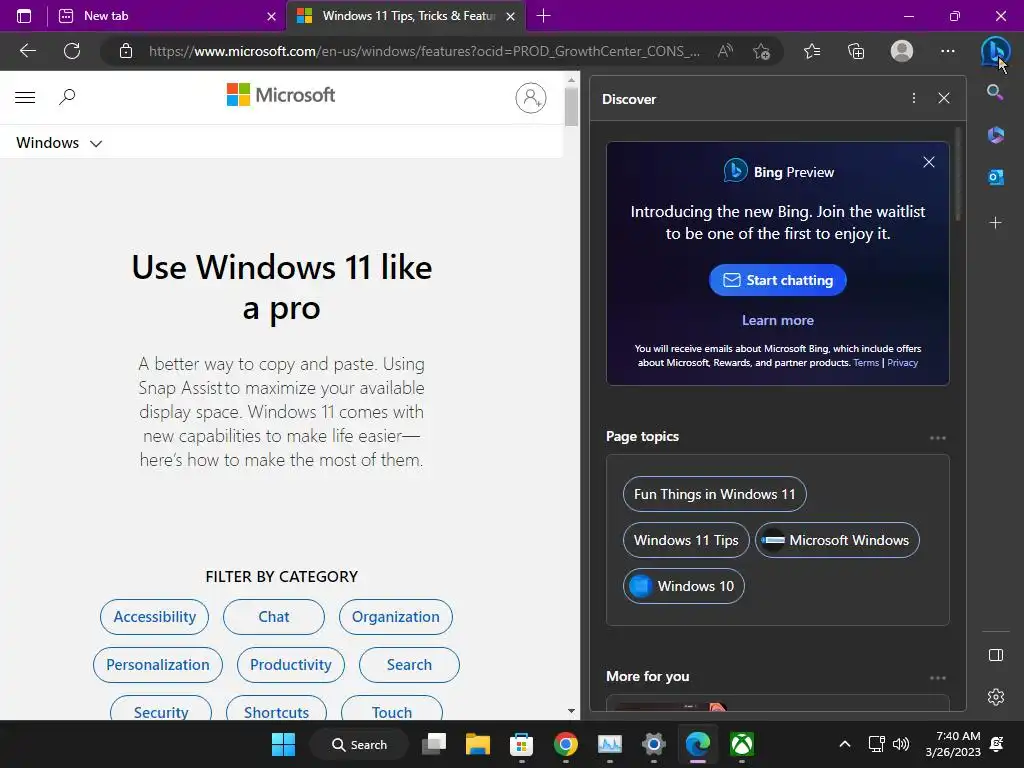1024x768 pixels.
Task: Open Discover pane more options menu
Action: pos(914,98)
